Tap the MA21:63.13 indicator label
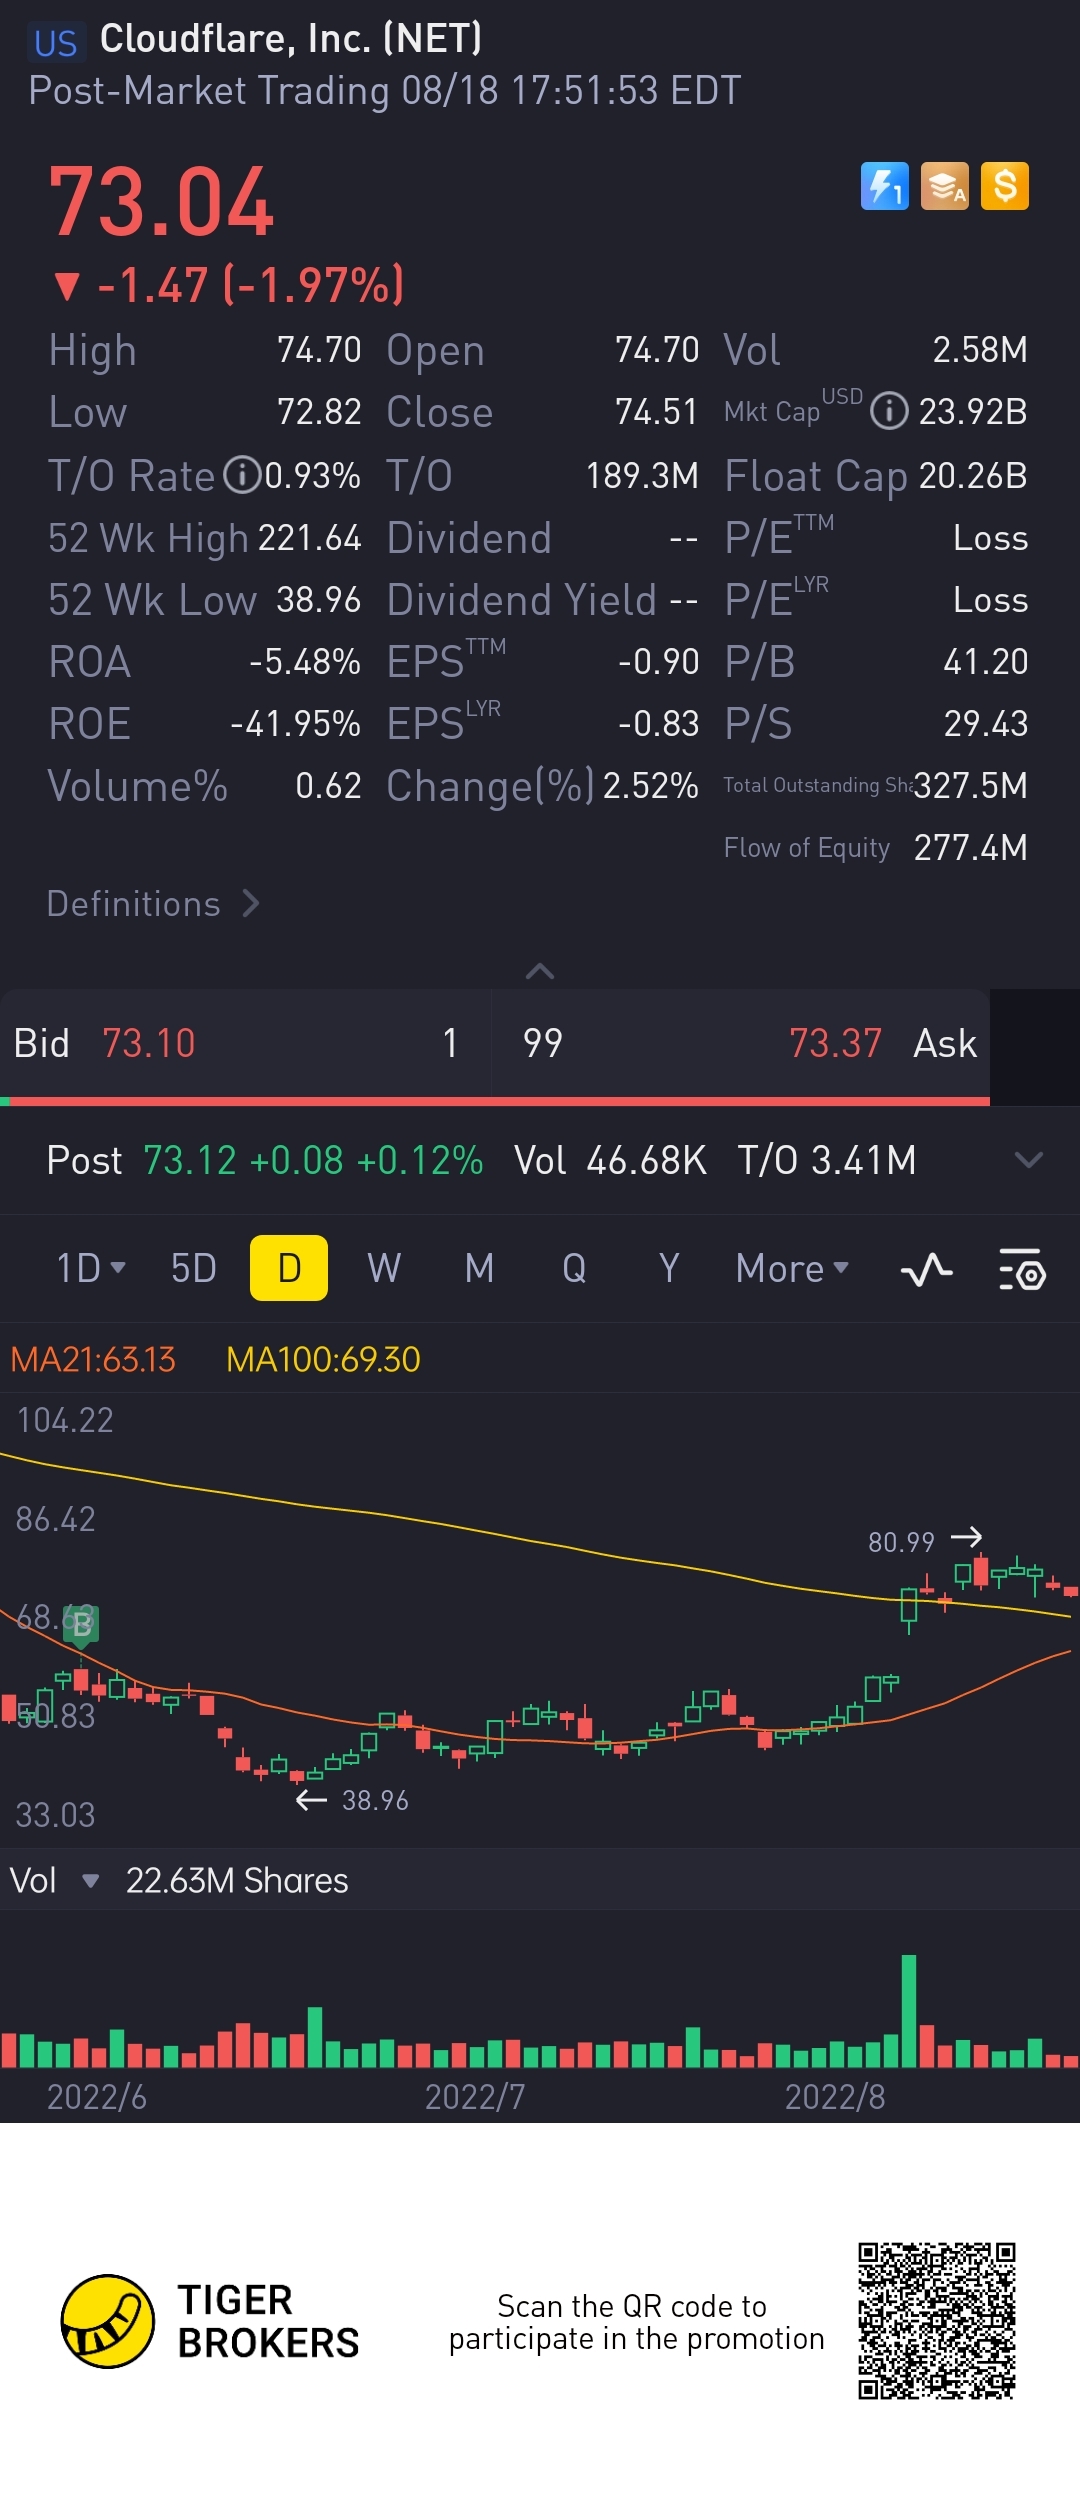The height and width of the screenshot is (2520, 1080). pos(93,1359)
